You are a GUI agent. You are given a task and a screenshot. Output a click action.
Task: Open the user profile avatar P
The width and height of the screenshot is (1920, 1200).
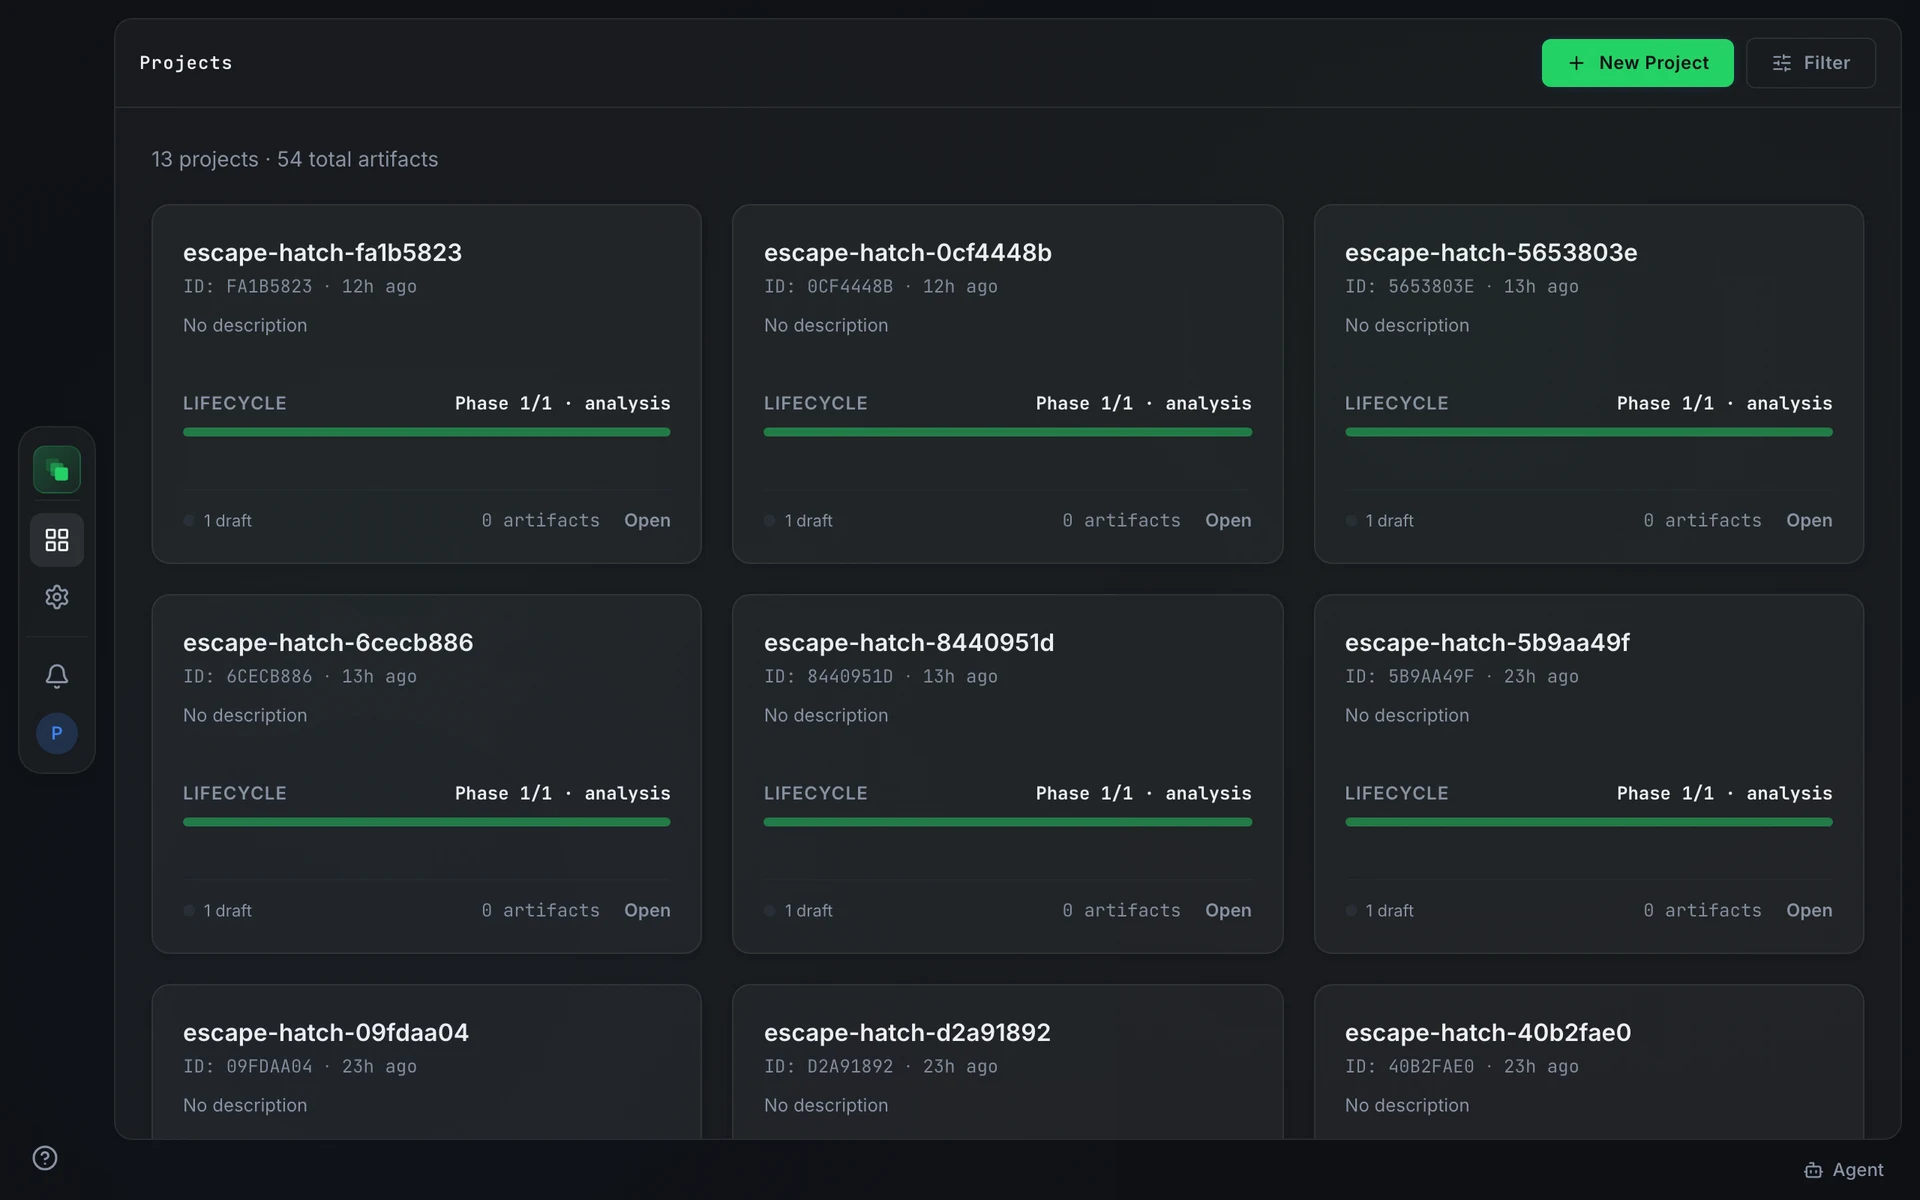coord(57,733)
